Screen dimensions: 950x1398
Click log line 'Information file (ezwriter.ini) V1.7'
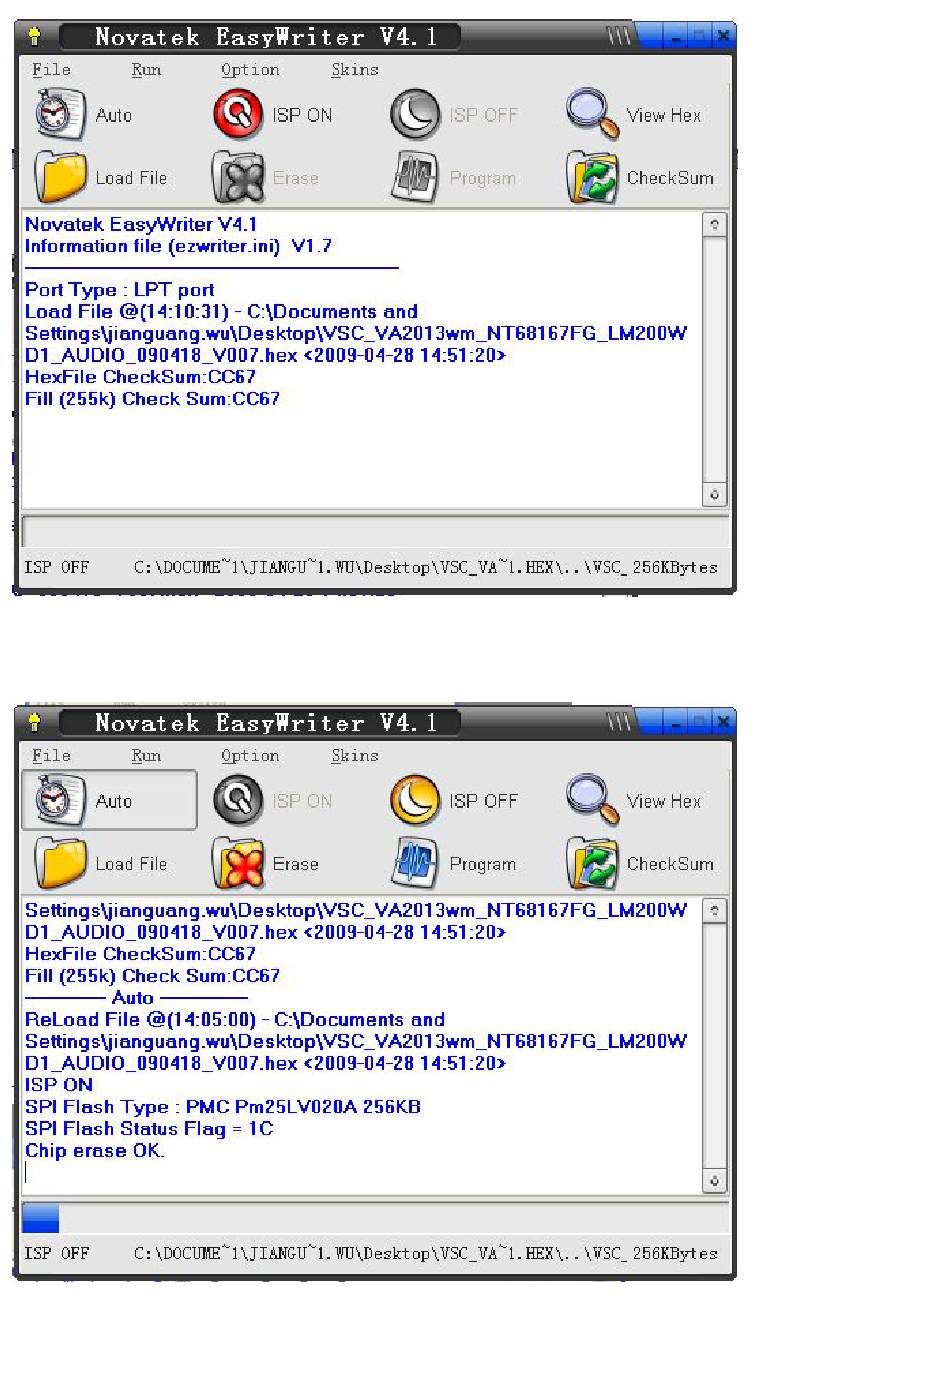[178, 246]
